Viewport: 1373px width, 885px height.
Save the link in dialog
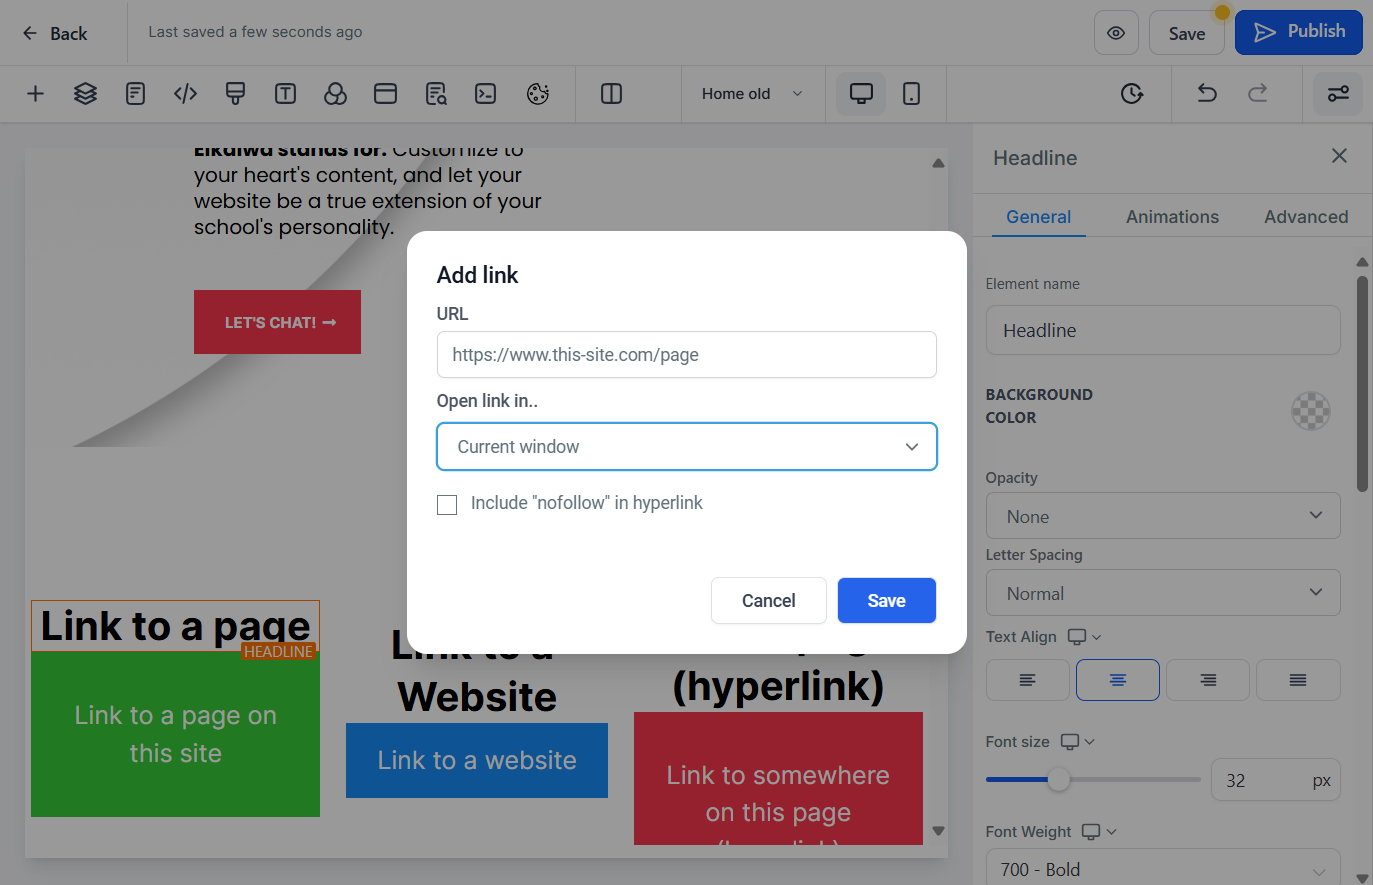click(x=887, y=601)
